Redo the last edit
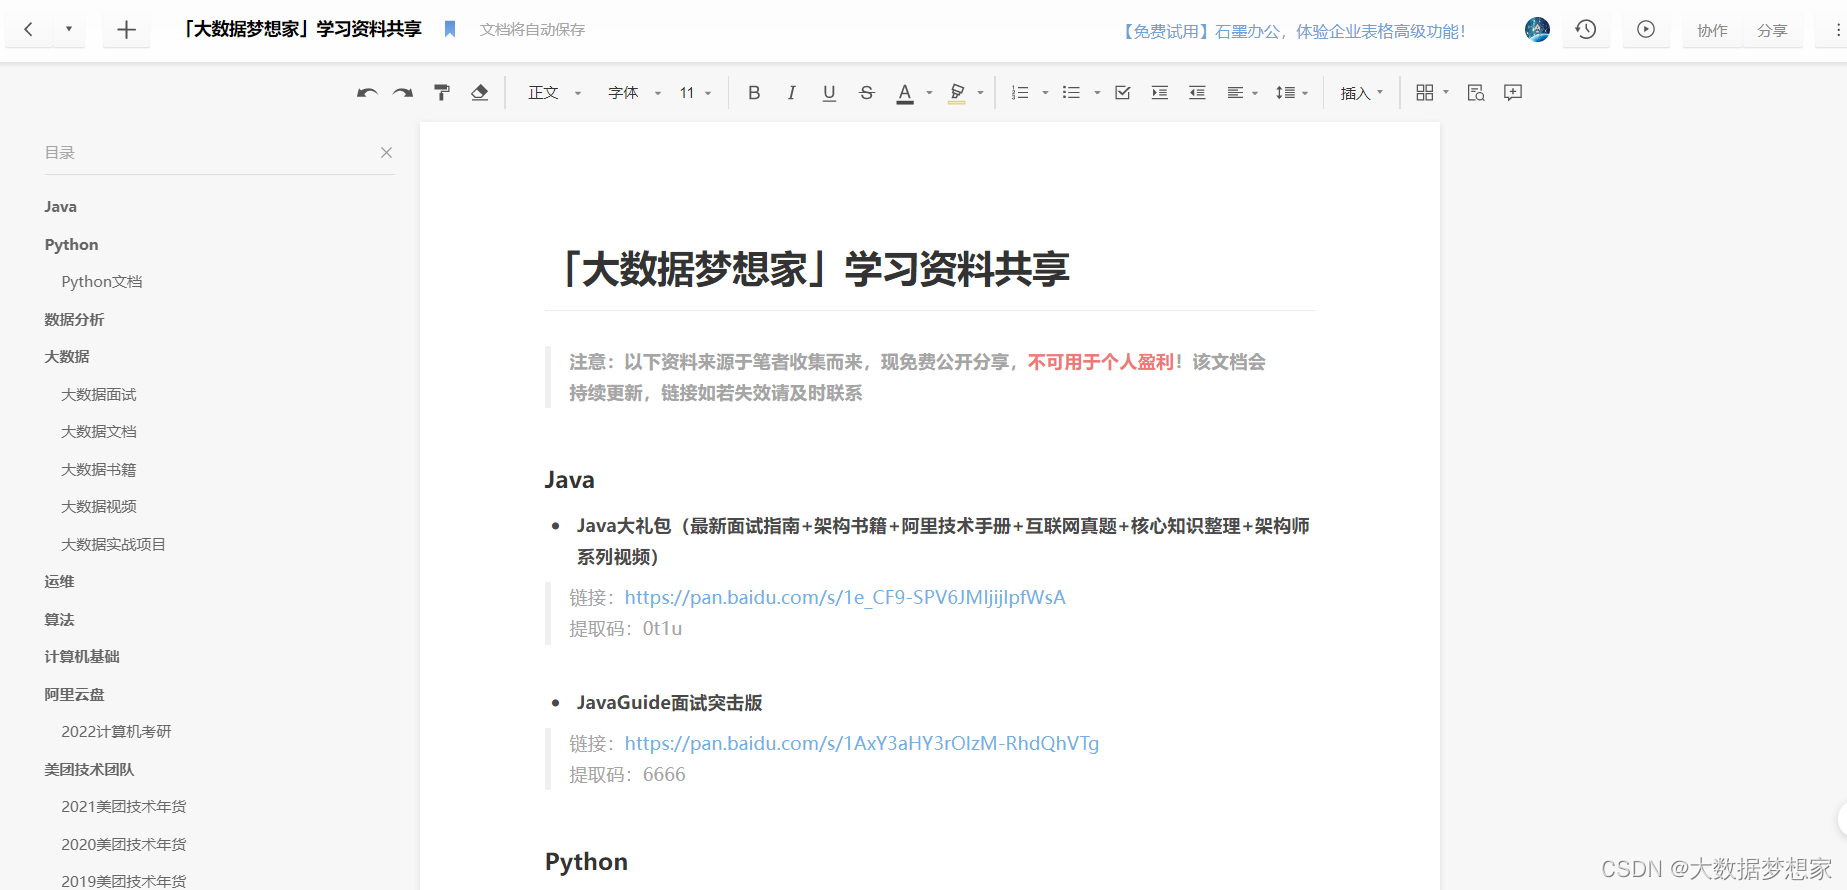 click(403, 93)
